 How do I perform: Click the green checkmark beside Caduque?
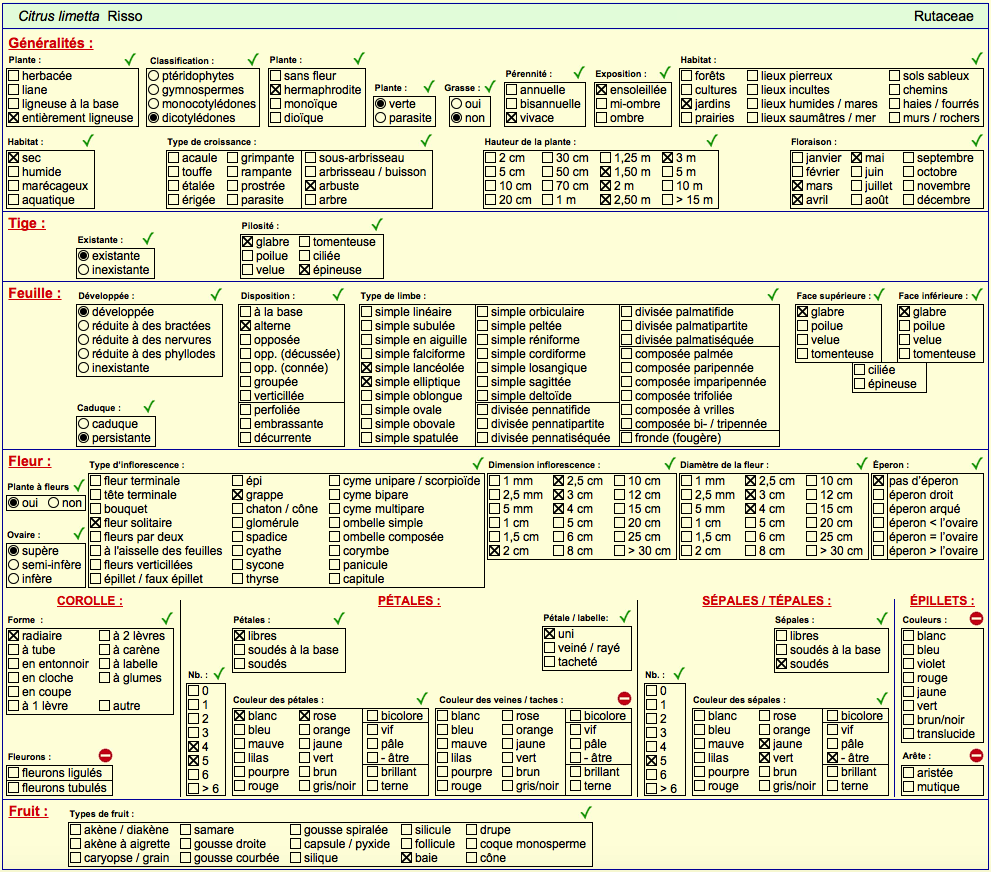point(149,406)
